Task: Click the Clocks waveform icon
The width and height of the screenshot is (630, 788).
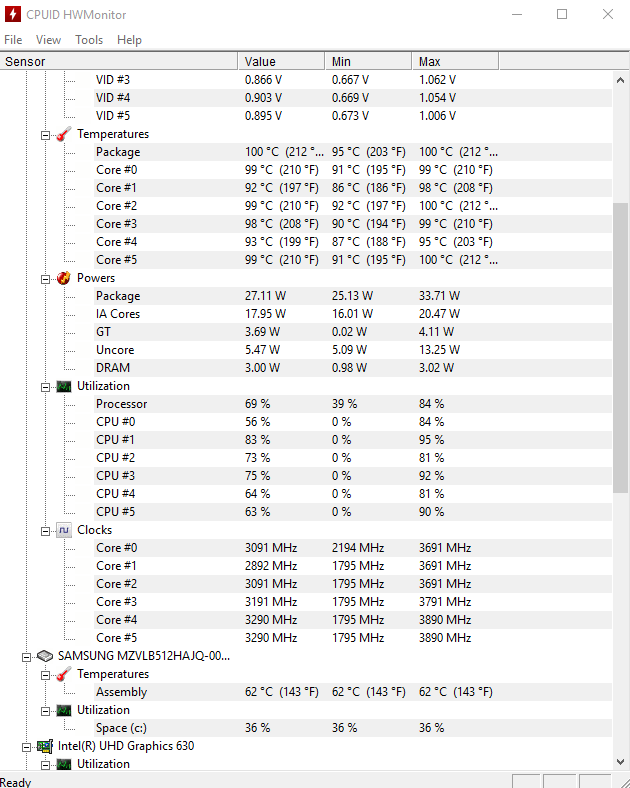Action: [x=64, y=530]
